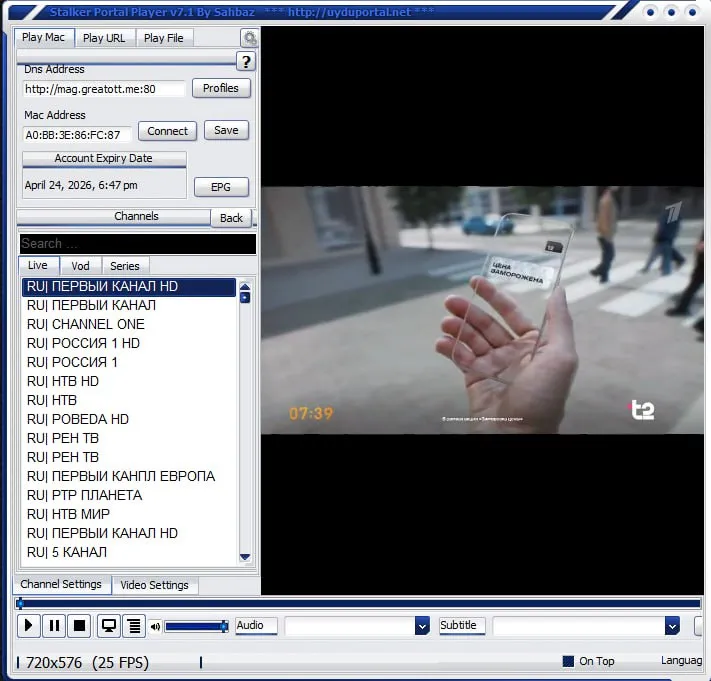Image resolution: width=711 pixels, height=681 pixels.
Task: Click the Language label in status bar
Action: click(x=682, y=661)
